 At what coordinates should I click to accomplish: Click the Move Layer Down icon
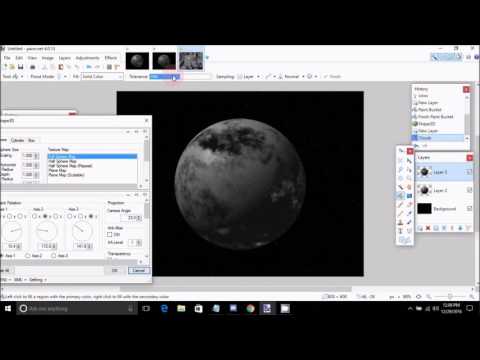point(460,228)
